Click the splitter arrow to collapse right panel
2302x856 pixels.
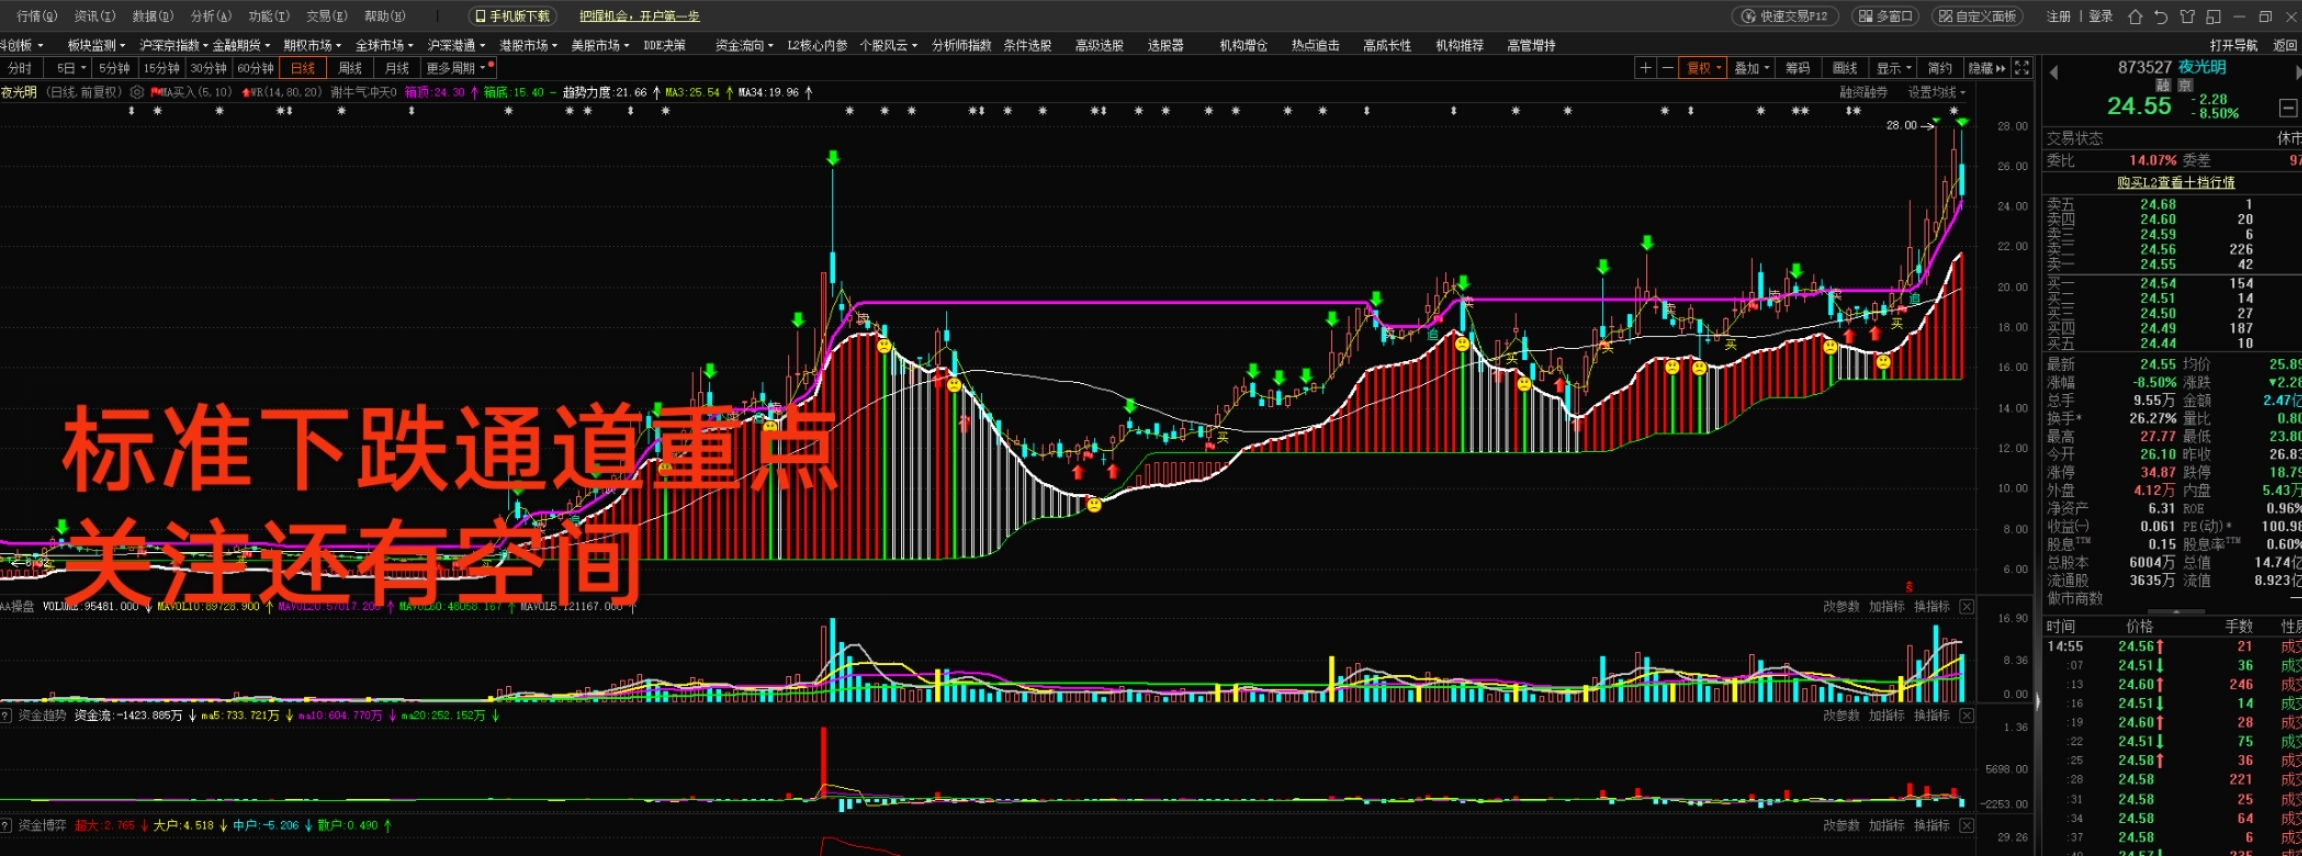[2037, 702]
